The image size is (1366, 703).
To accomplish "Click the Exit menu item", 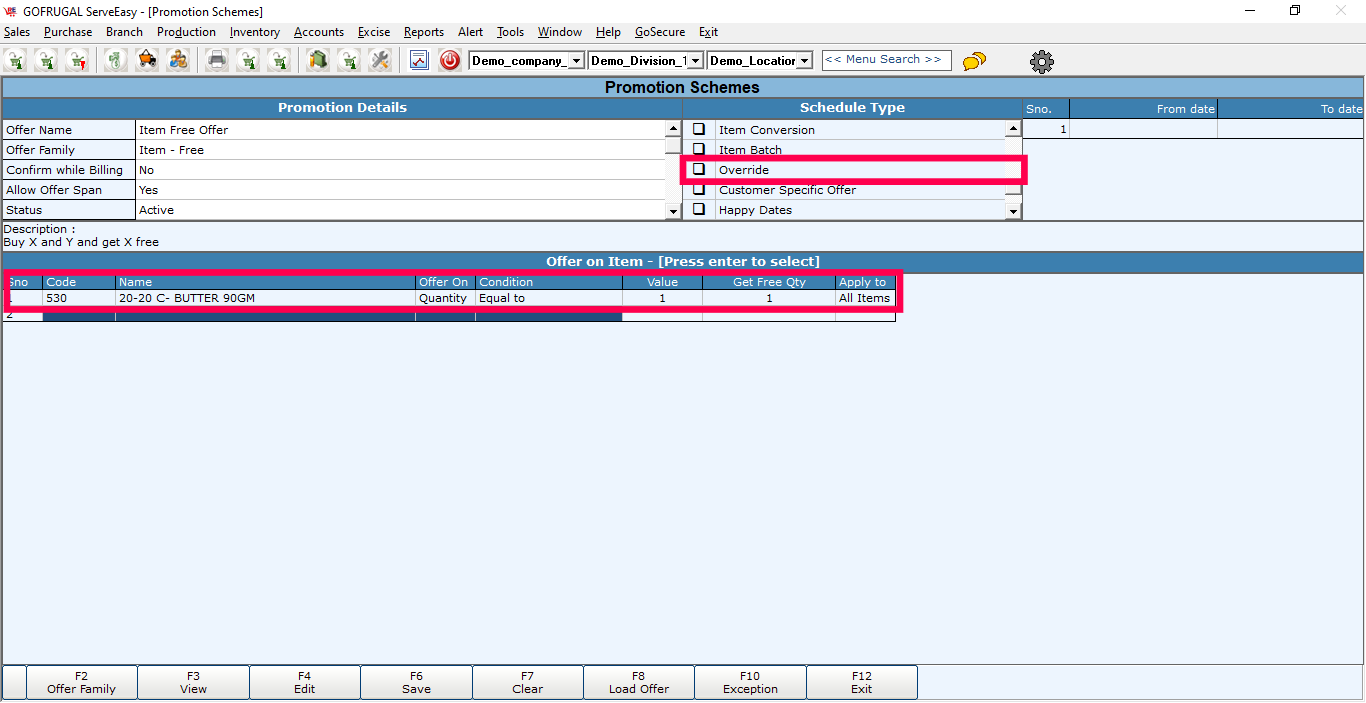I will [708, 32].
